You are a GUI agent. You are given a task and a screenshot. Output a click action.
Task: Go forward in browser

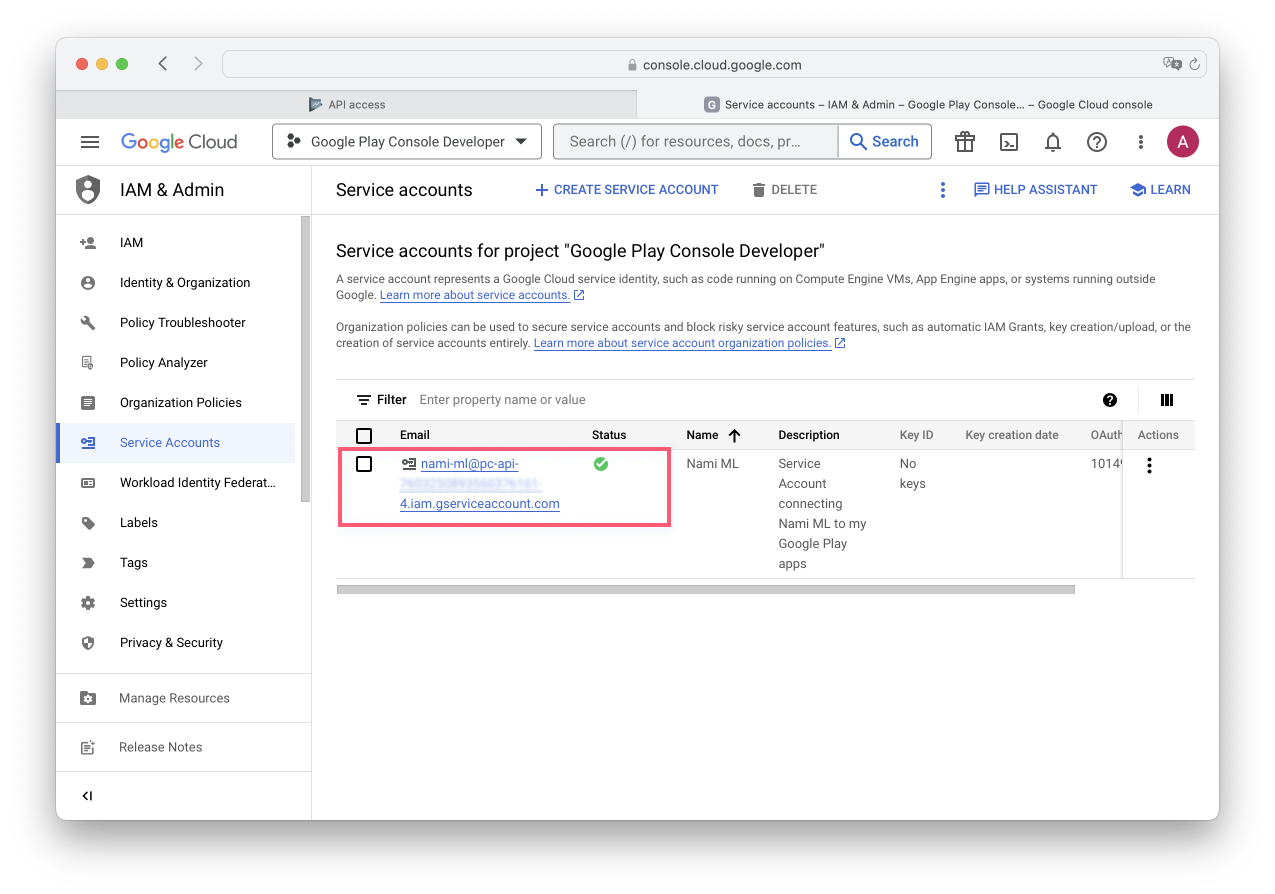(198, 64)
